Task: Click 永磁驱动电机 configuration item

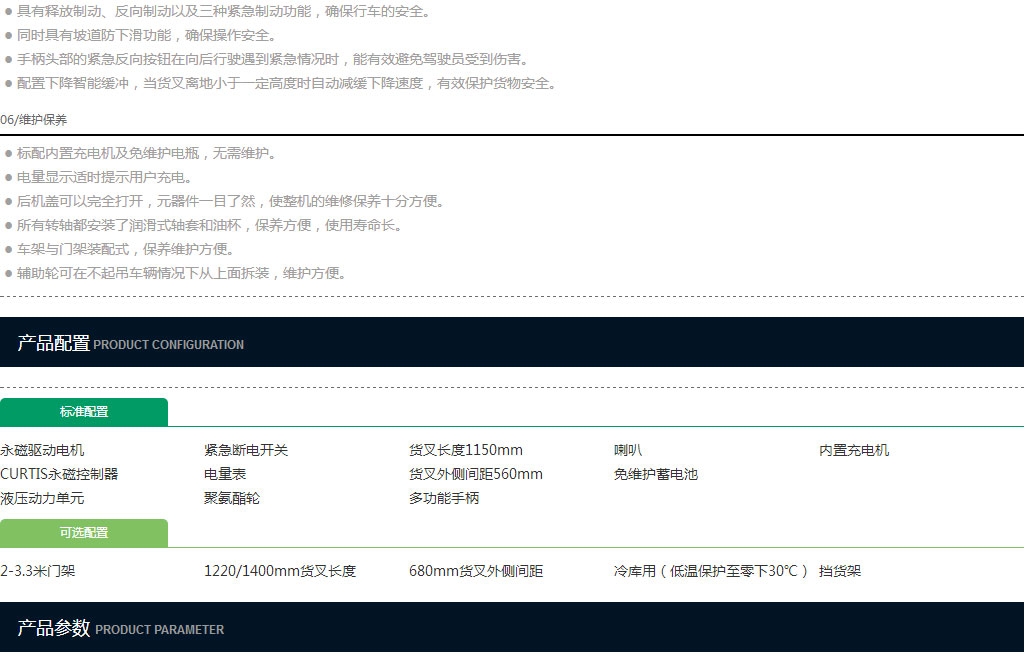Action: 42,450
